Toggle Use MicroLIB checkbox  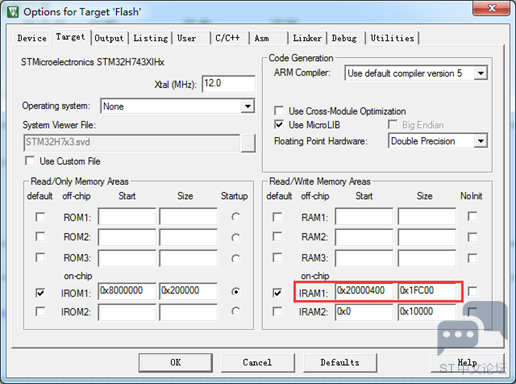[279, 124]
